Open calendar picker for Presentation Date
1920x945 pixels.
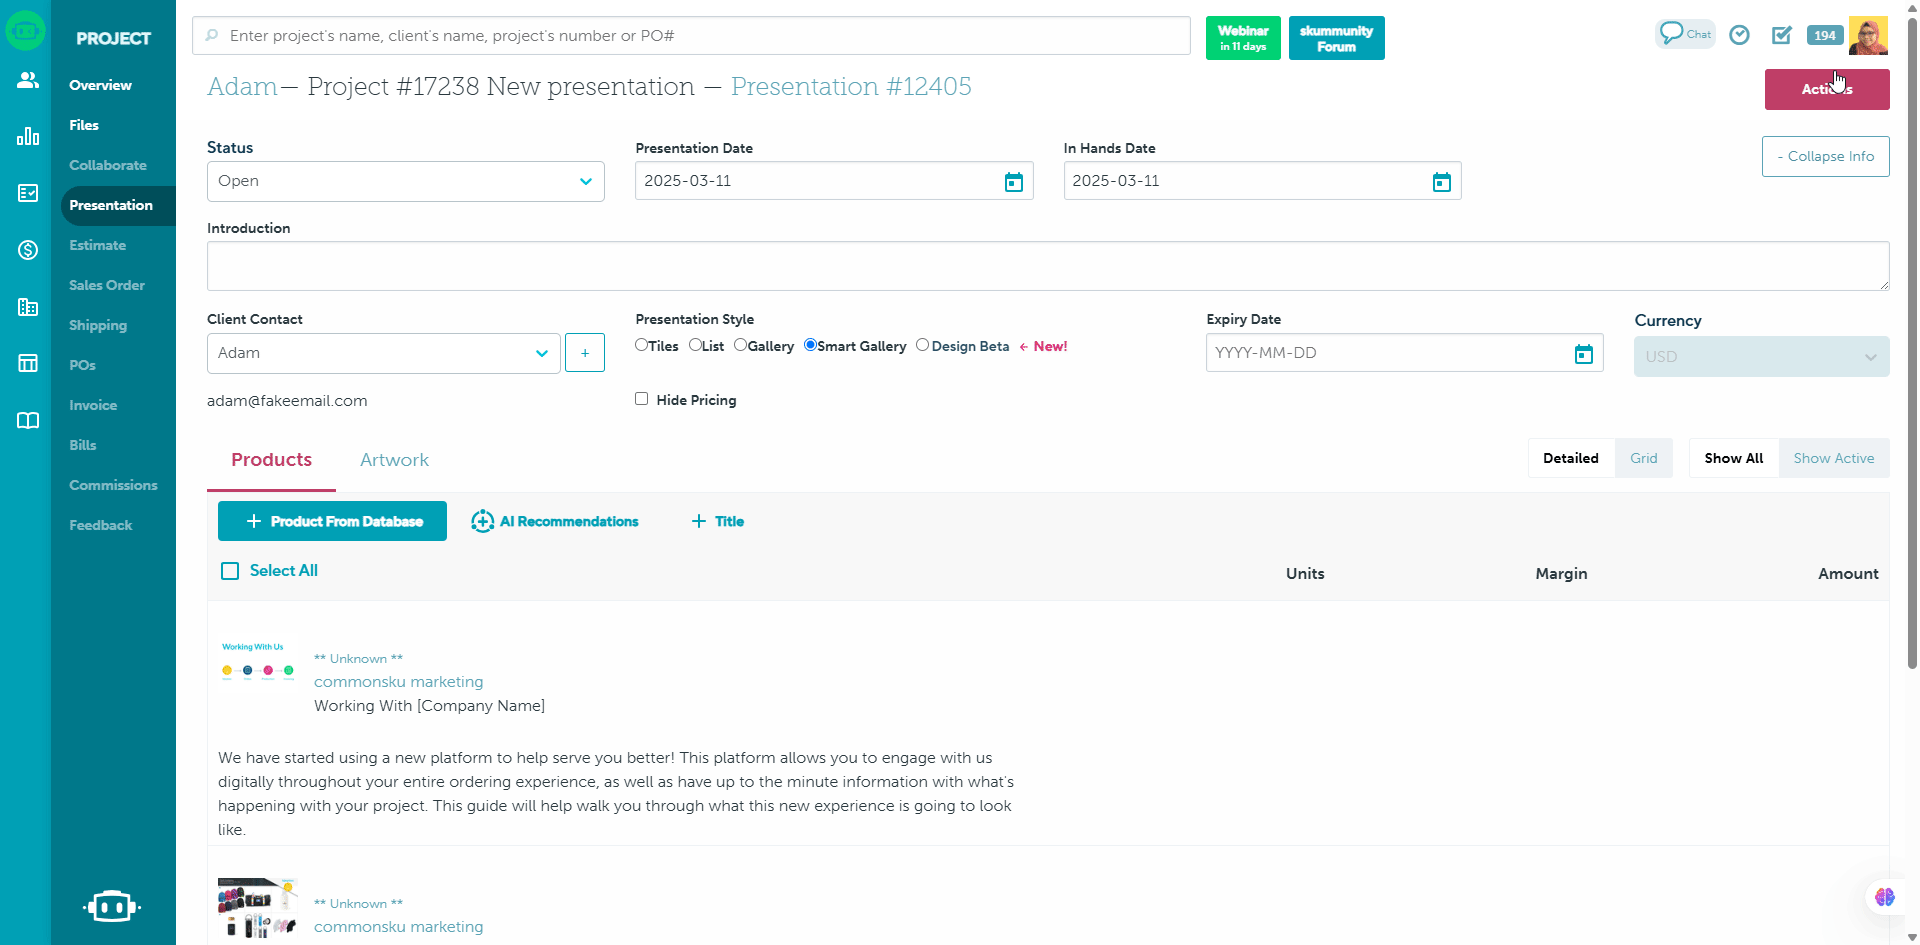pos(1013,182)
